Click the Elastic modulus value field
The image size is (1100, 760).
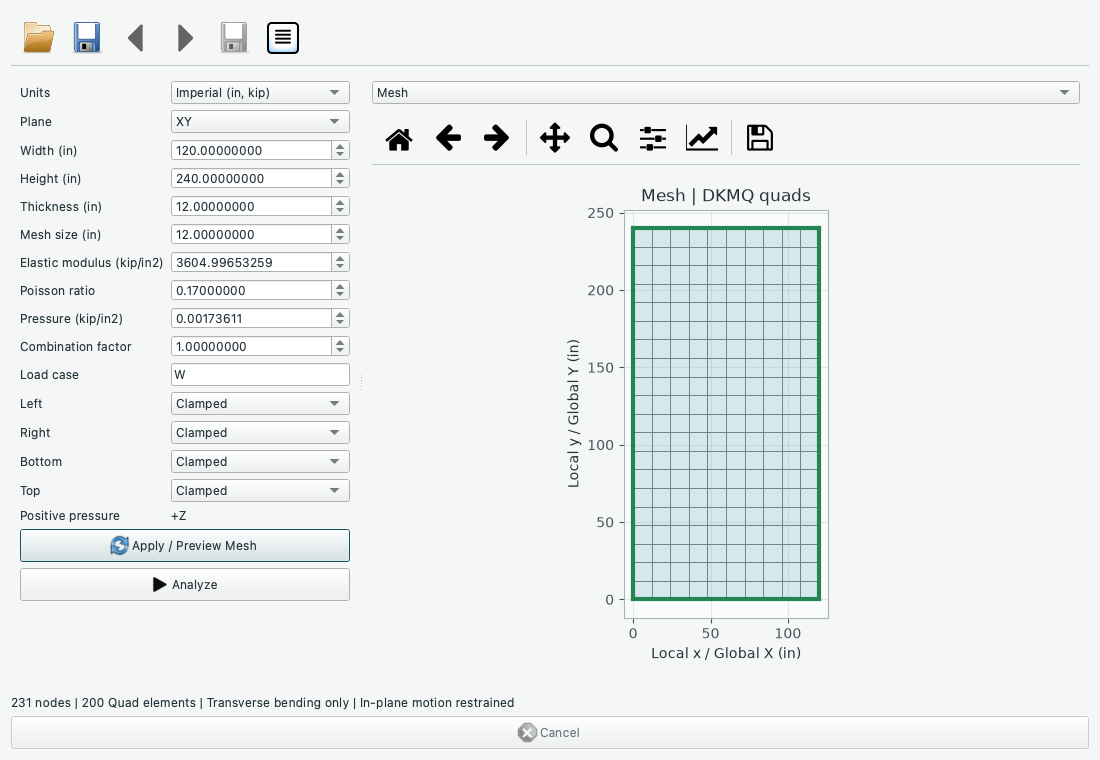(251, 262)
